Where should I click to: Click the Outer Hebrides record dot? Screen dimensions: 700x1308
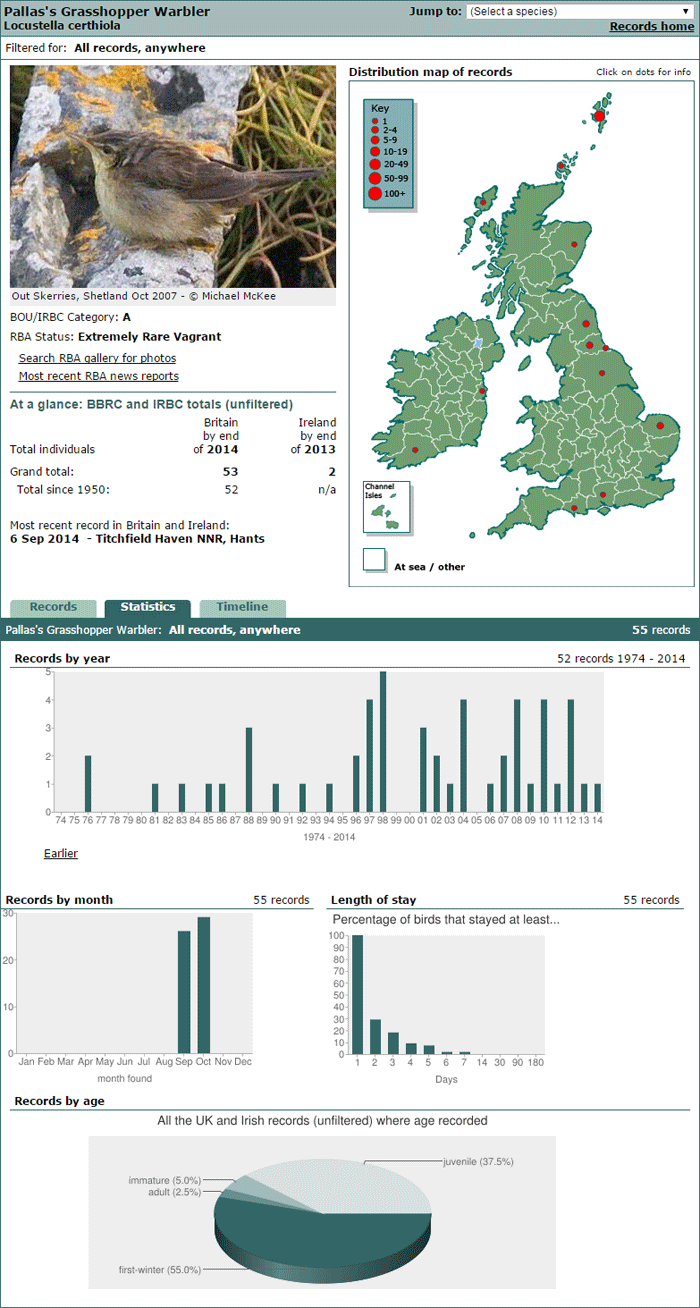483,202
